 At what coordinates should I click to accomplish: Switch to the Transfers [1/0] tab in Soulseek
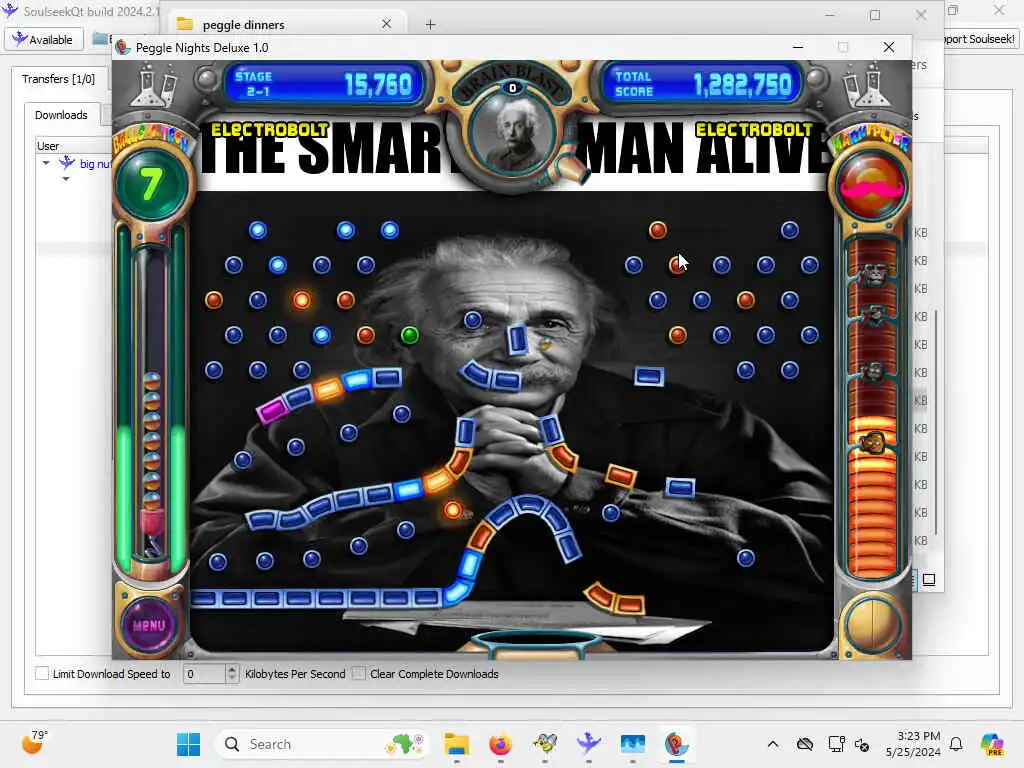pos(58,79)
